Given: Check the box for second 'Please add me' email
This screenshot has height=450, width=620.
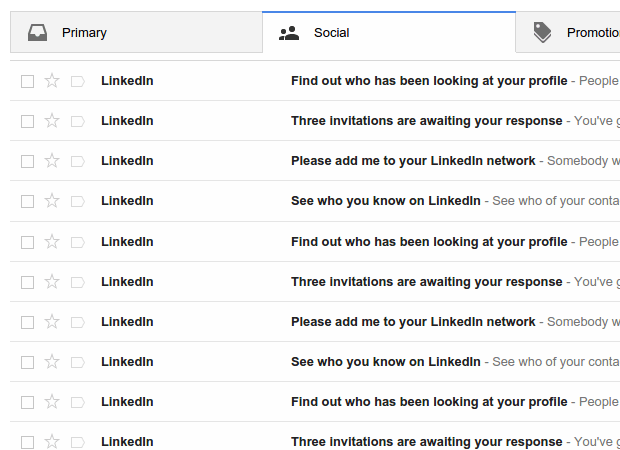Looking at the screenshot, I should pos(27,322).
